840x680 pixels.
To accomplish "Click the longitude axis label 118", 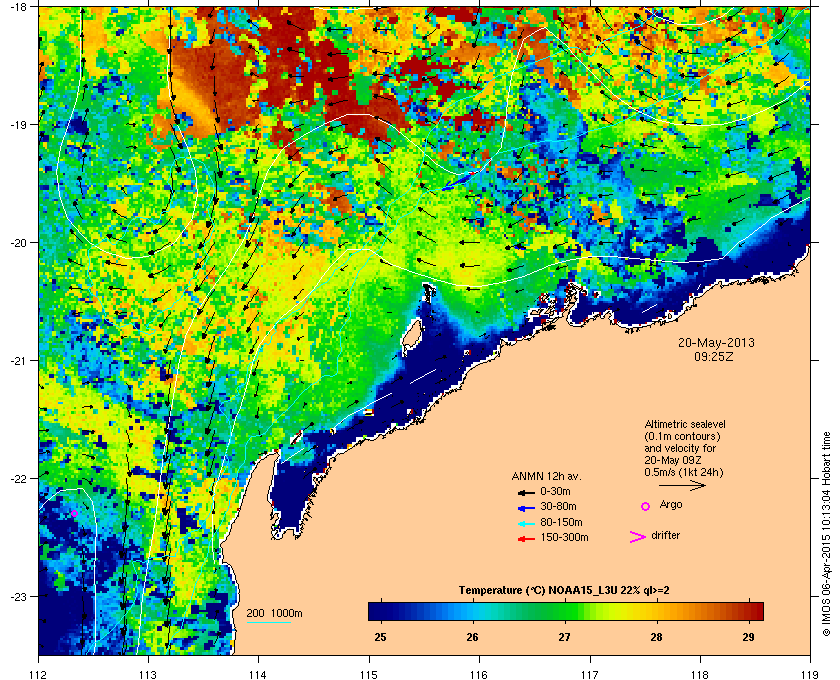I will click(700, 675).
